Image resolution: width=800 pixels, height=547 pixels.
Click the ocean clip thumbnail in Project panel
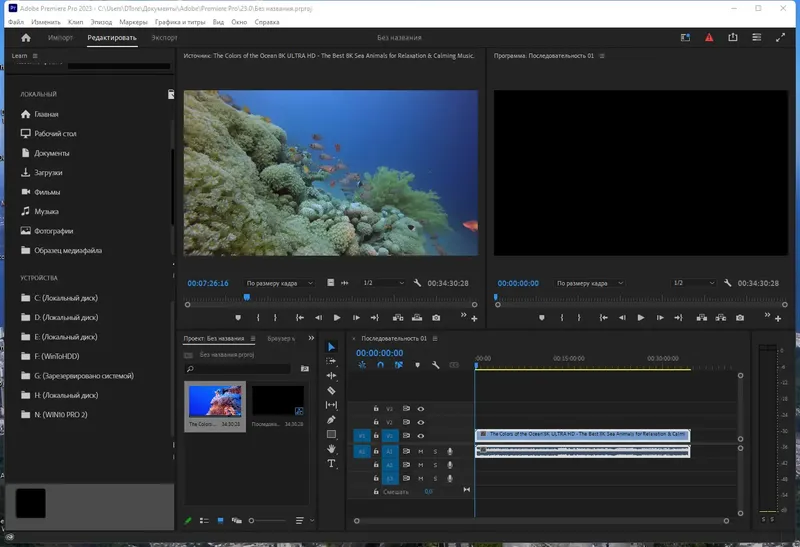(215, 401)
